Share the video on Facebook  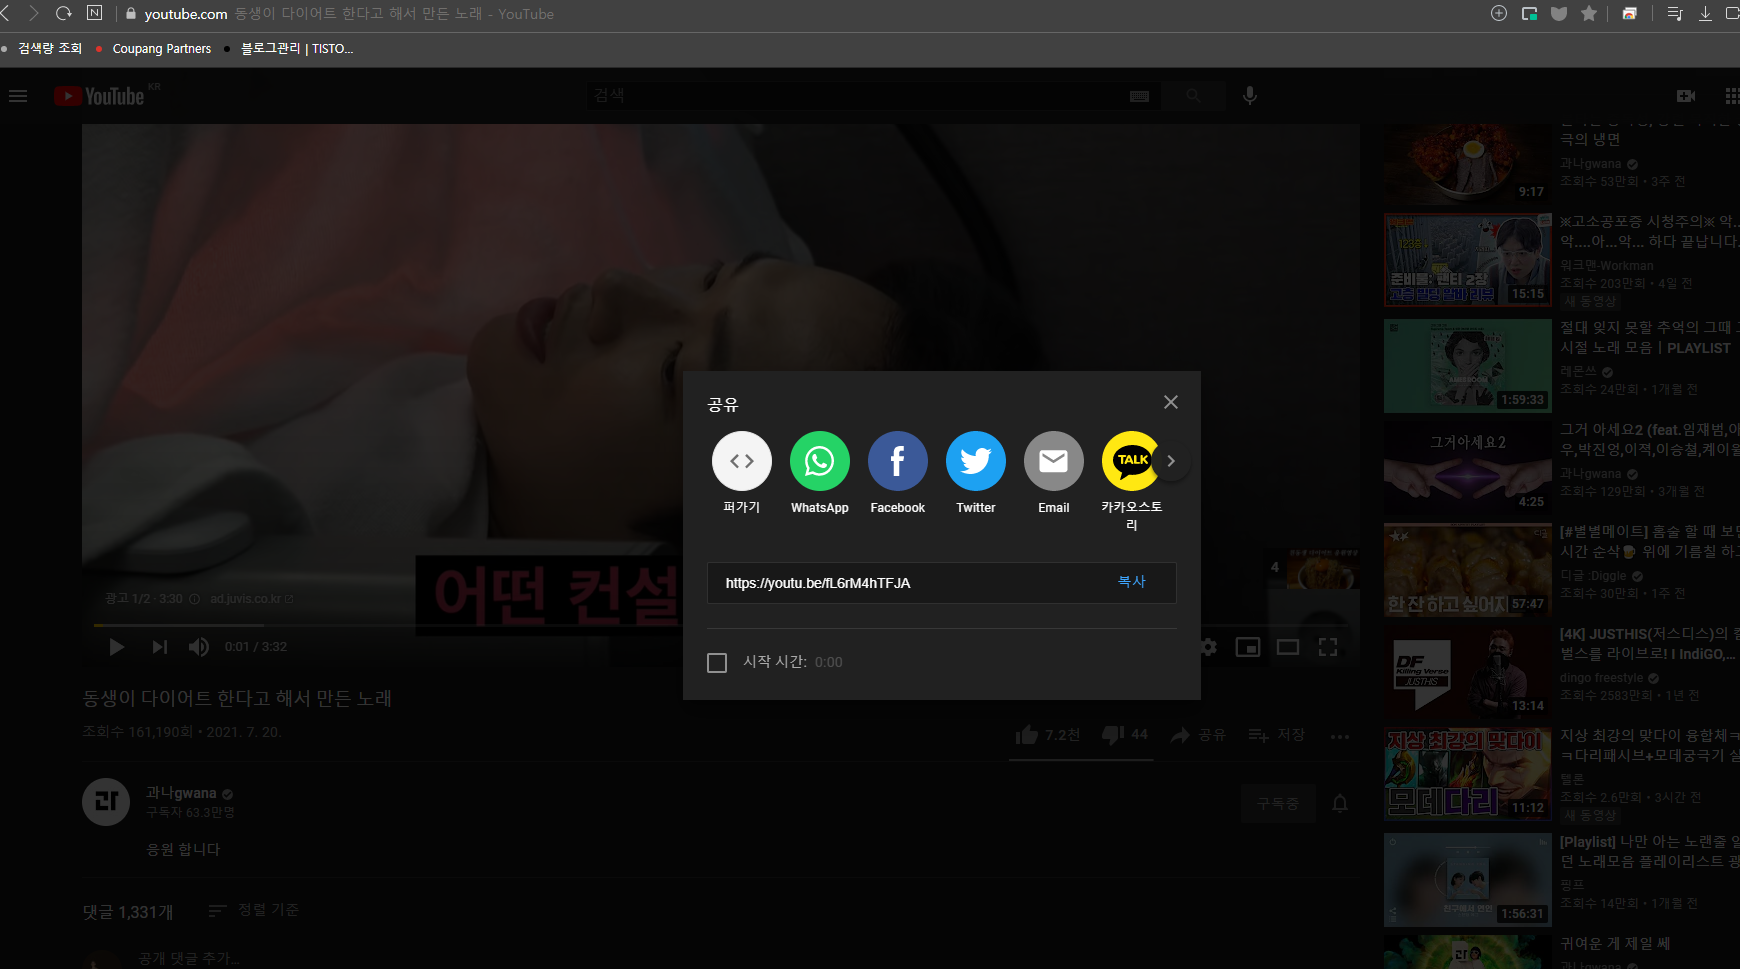(x=897, y=461)
